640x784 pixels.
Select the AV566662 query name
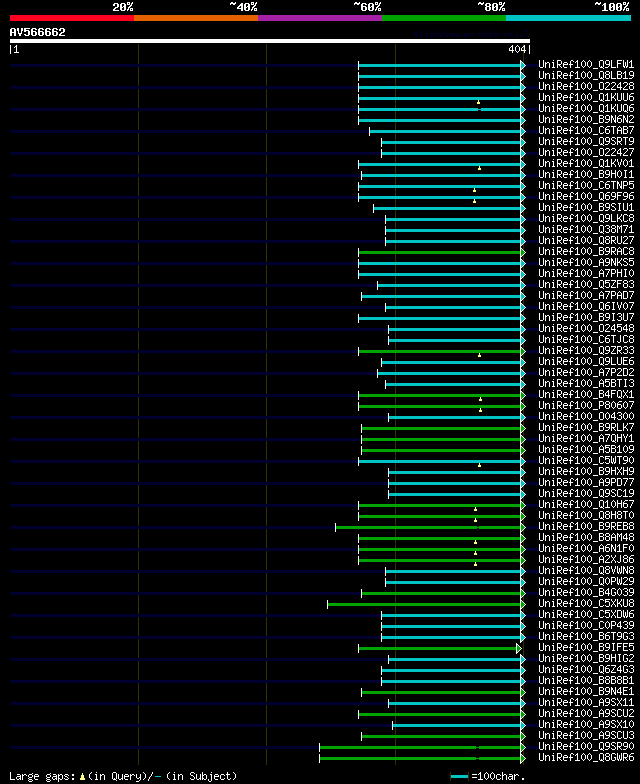click(x=38, y=32)
